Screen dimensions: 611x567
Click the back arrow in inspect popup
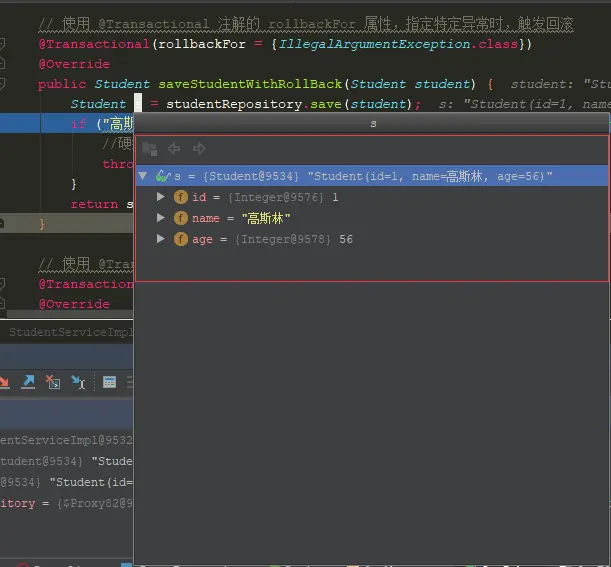(174, 148)
